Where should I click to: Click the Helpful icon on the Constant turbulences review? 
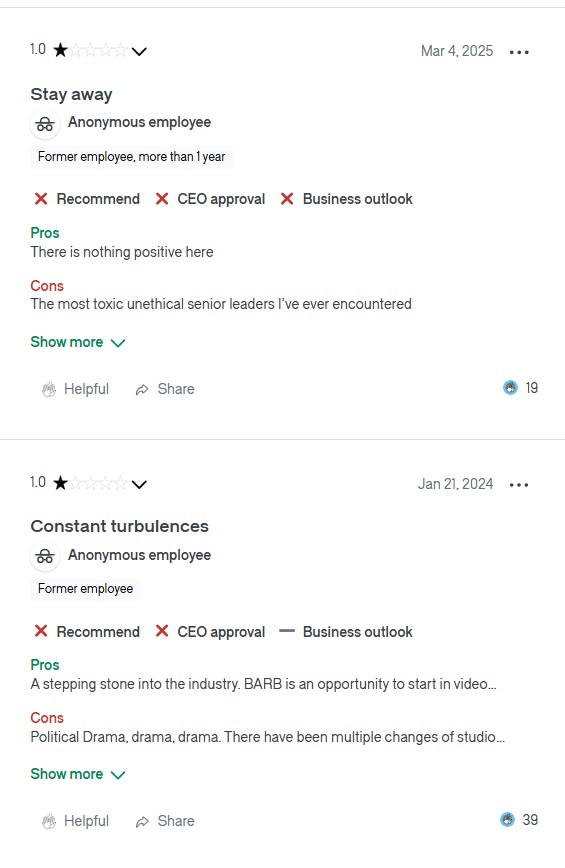[49, 822]
